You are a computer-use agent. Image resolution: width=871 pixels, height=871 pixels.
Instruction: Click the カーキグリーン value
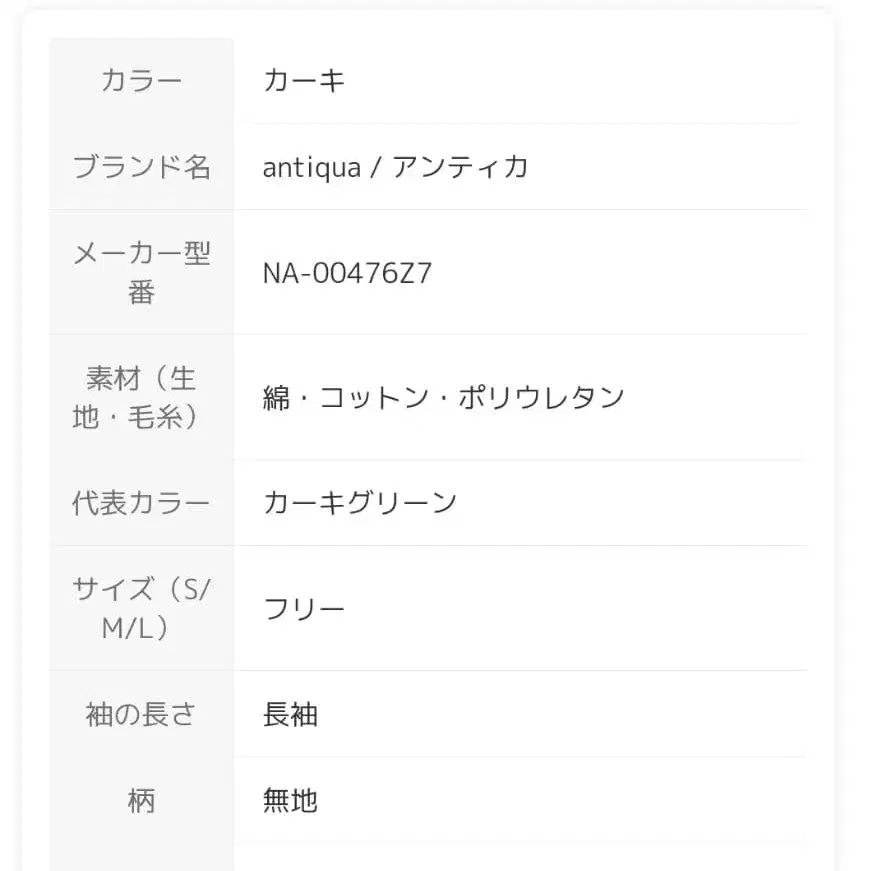coord(360,502)
